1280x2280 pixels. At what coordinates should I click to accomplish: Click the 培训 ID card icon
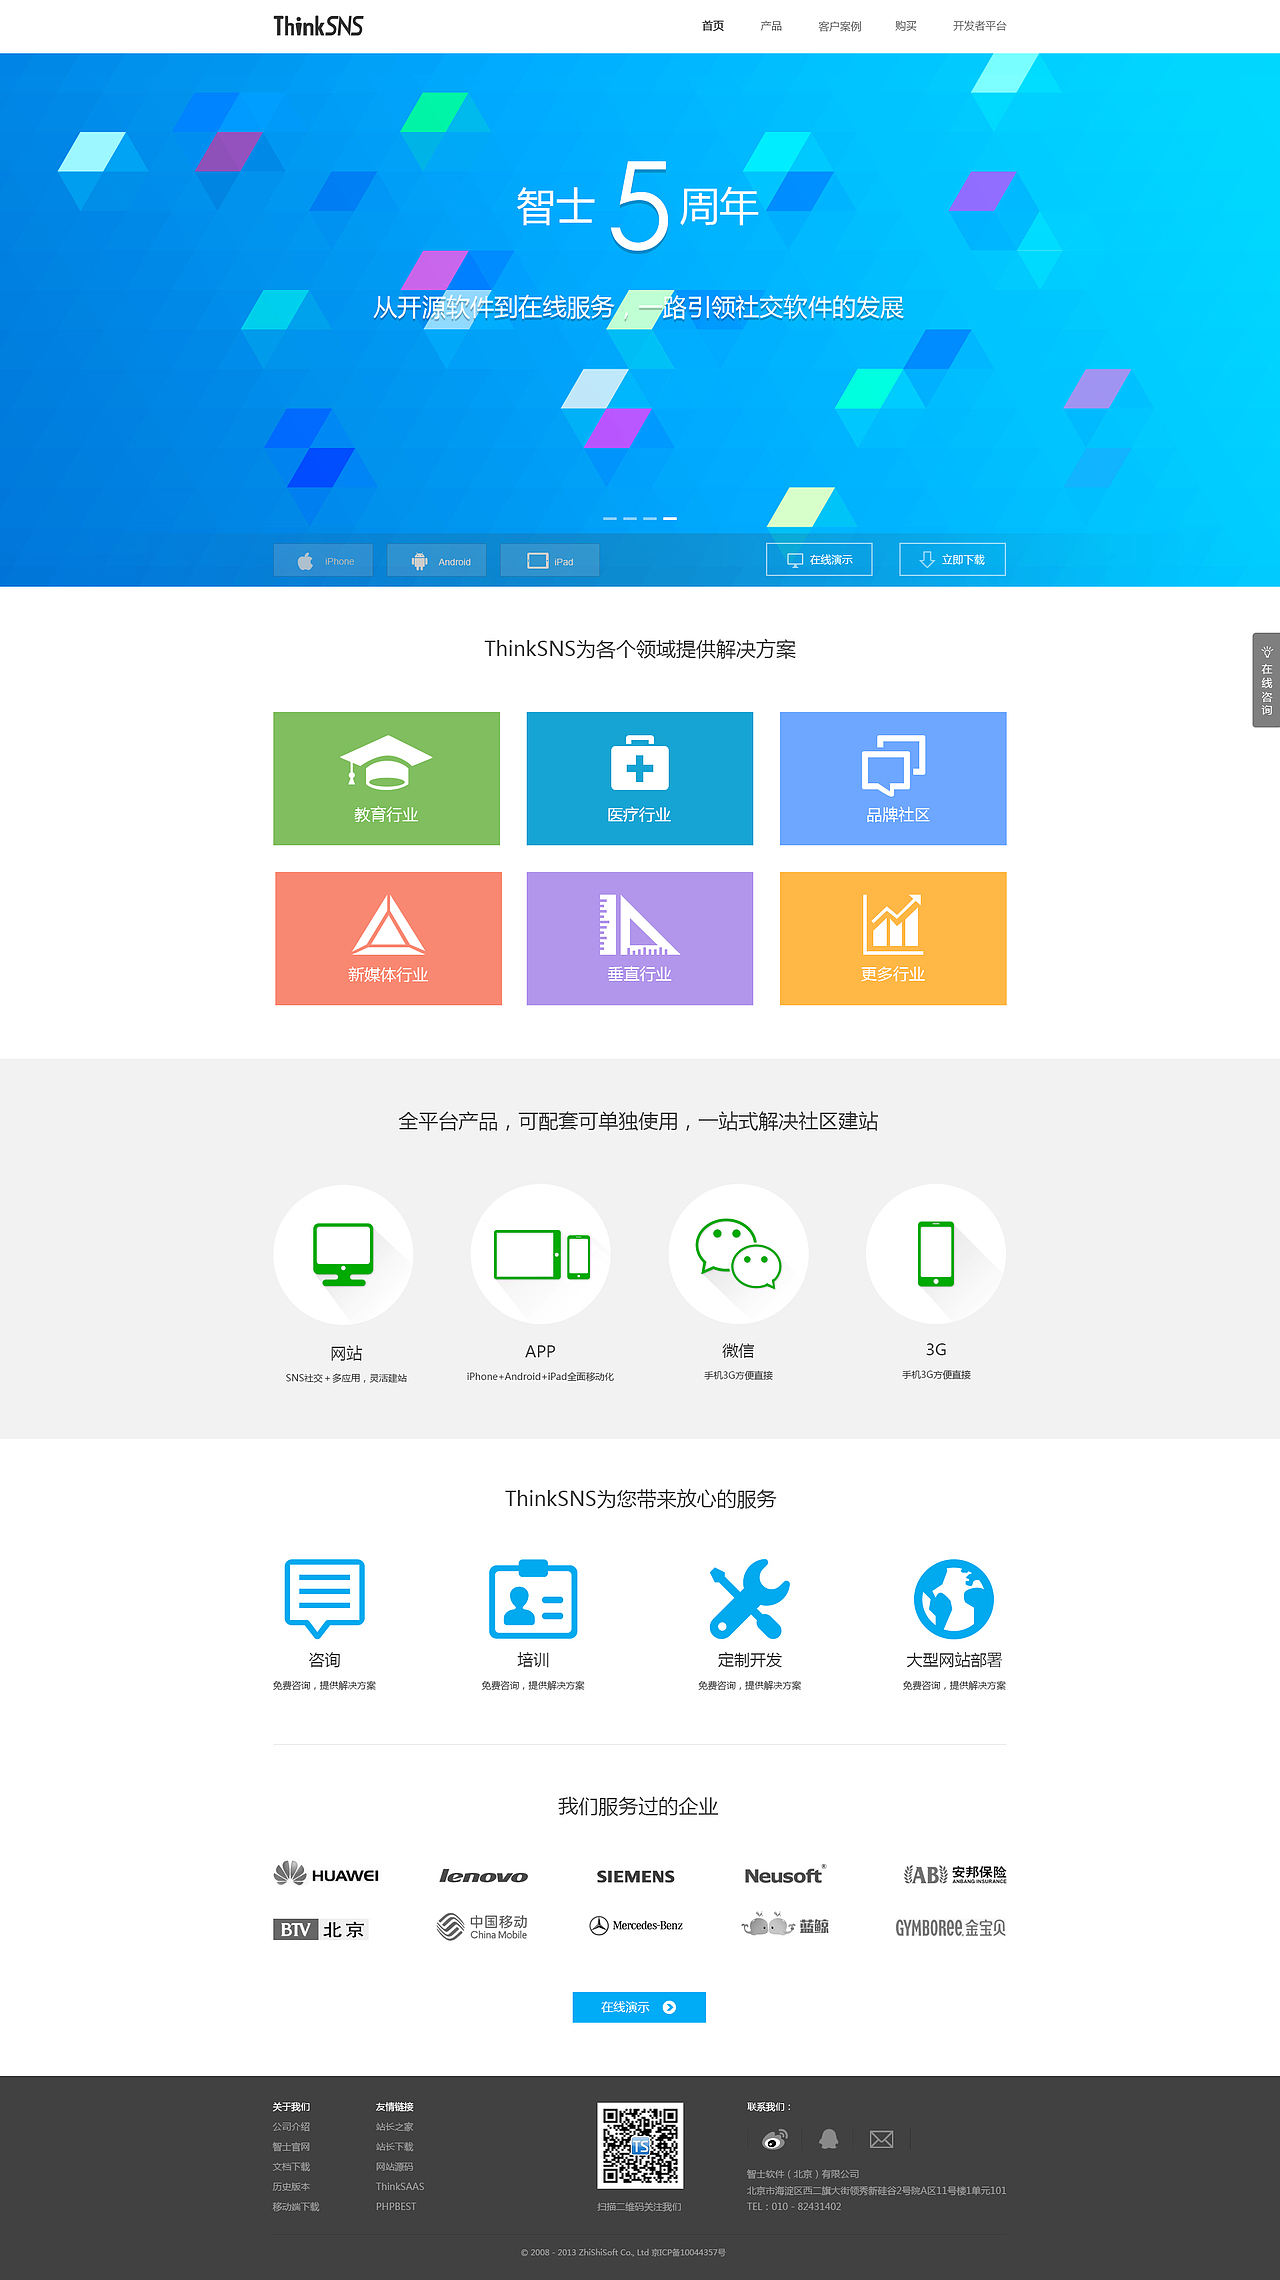coord(533,1598)
